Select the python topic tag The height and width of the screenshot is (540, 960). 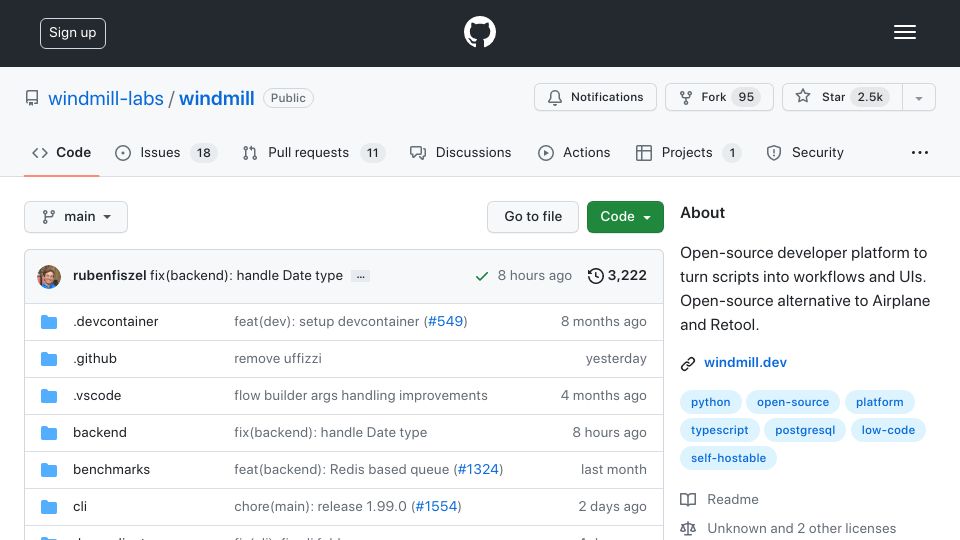tap(711, 402)
